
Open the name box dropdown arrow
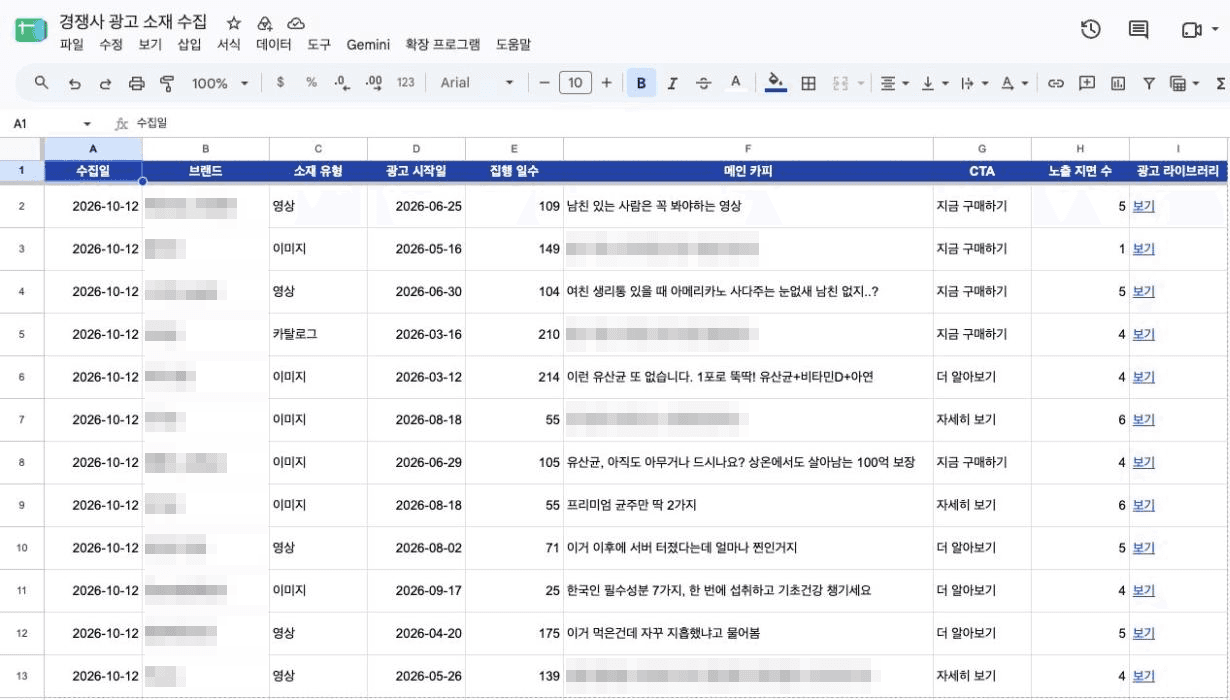(87, 124)
